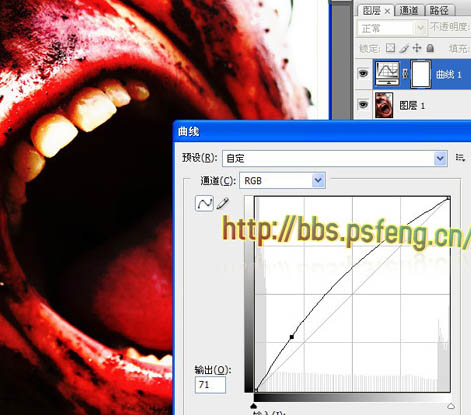The width and height of the screenshot is (471, 415).
Task: Click lock position move icon
Action: [x=417, y=48]
